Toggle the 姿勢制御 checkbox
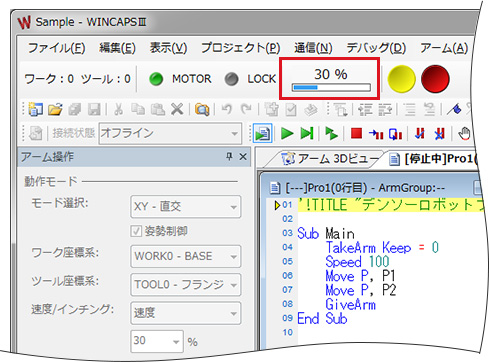The height and width of the screenshot is (362, 489). [136, 231]
